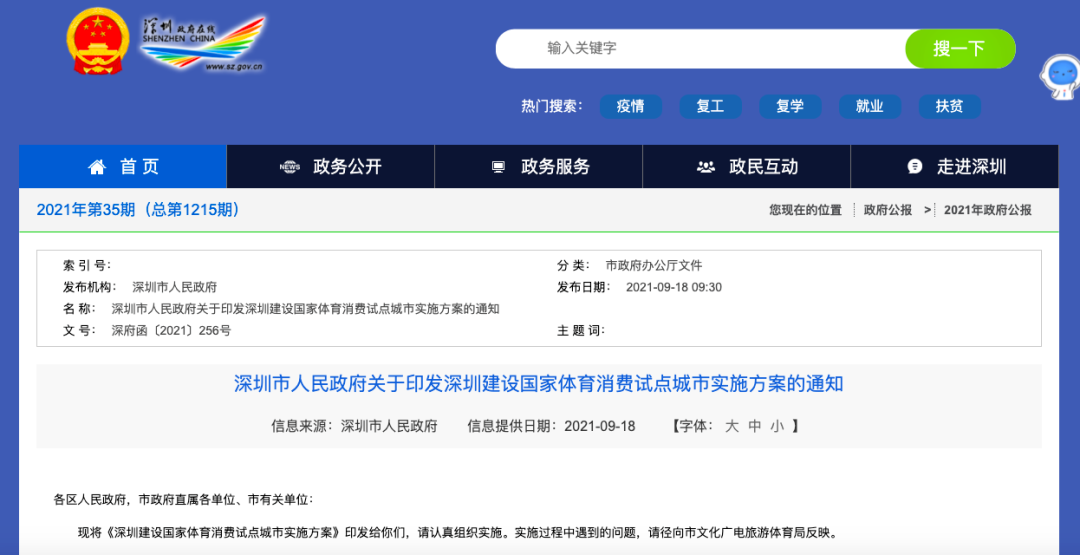Click the home icon beside 首页

click(x=98, y=167)
